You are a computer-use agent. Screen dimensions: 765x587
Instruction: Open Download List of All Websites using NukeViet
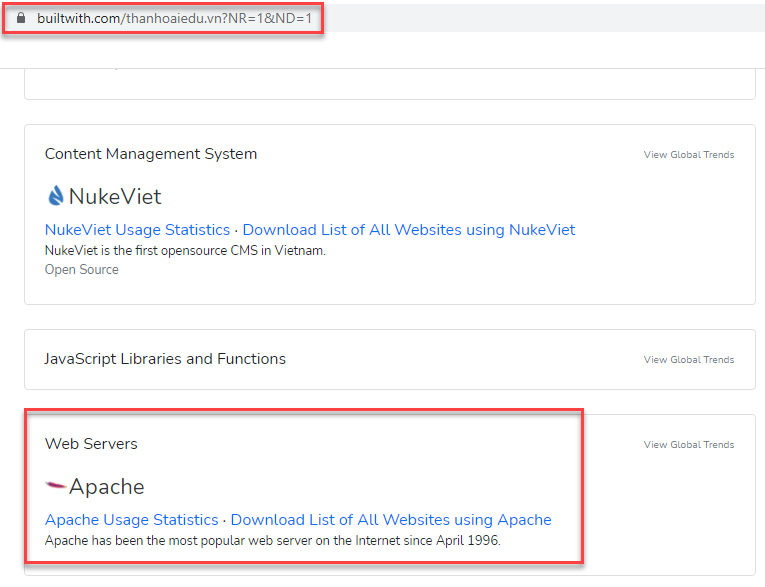[409, 230]
